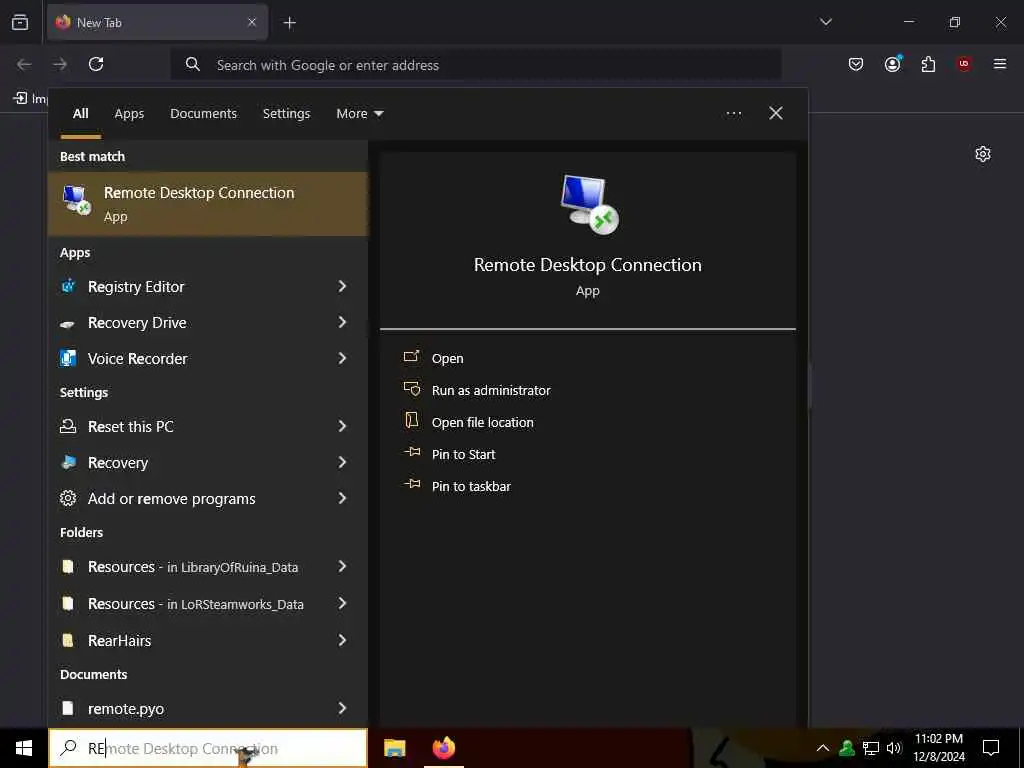Click the taskbar search box
Screen dimensions: 1024x768
click(x=208, y=748)
